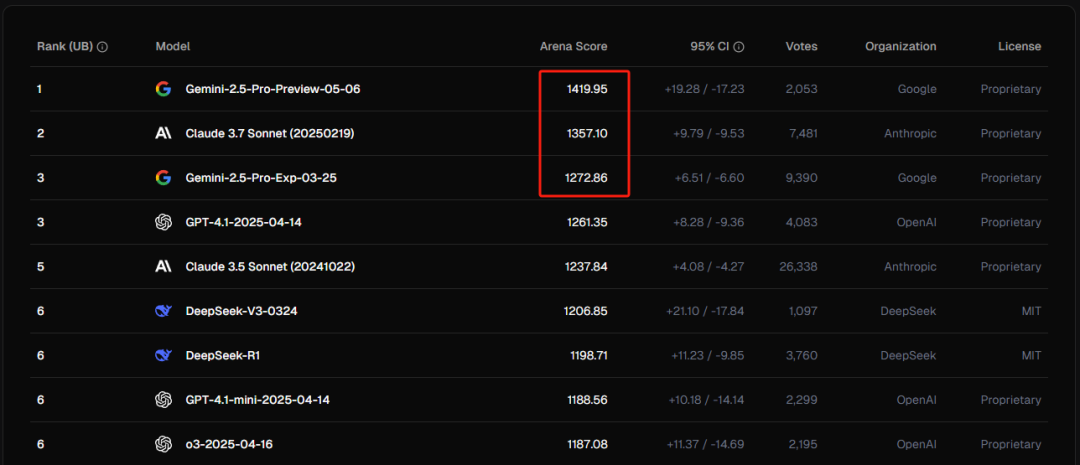Click the Organization column header

[x=900, y=47]
